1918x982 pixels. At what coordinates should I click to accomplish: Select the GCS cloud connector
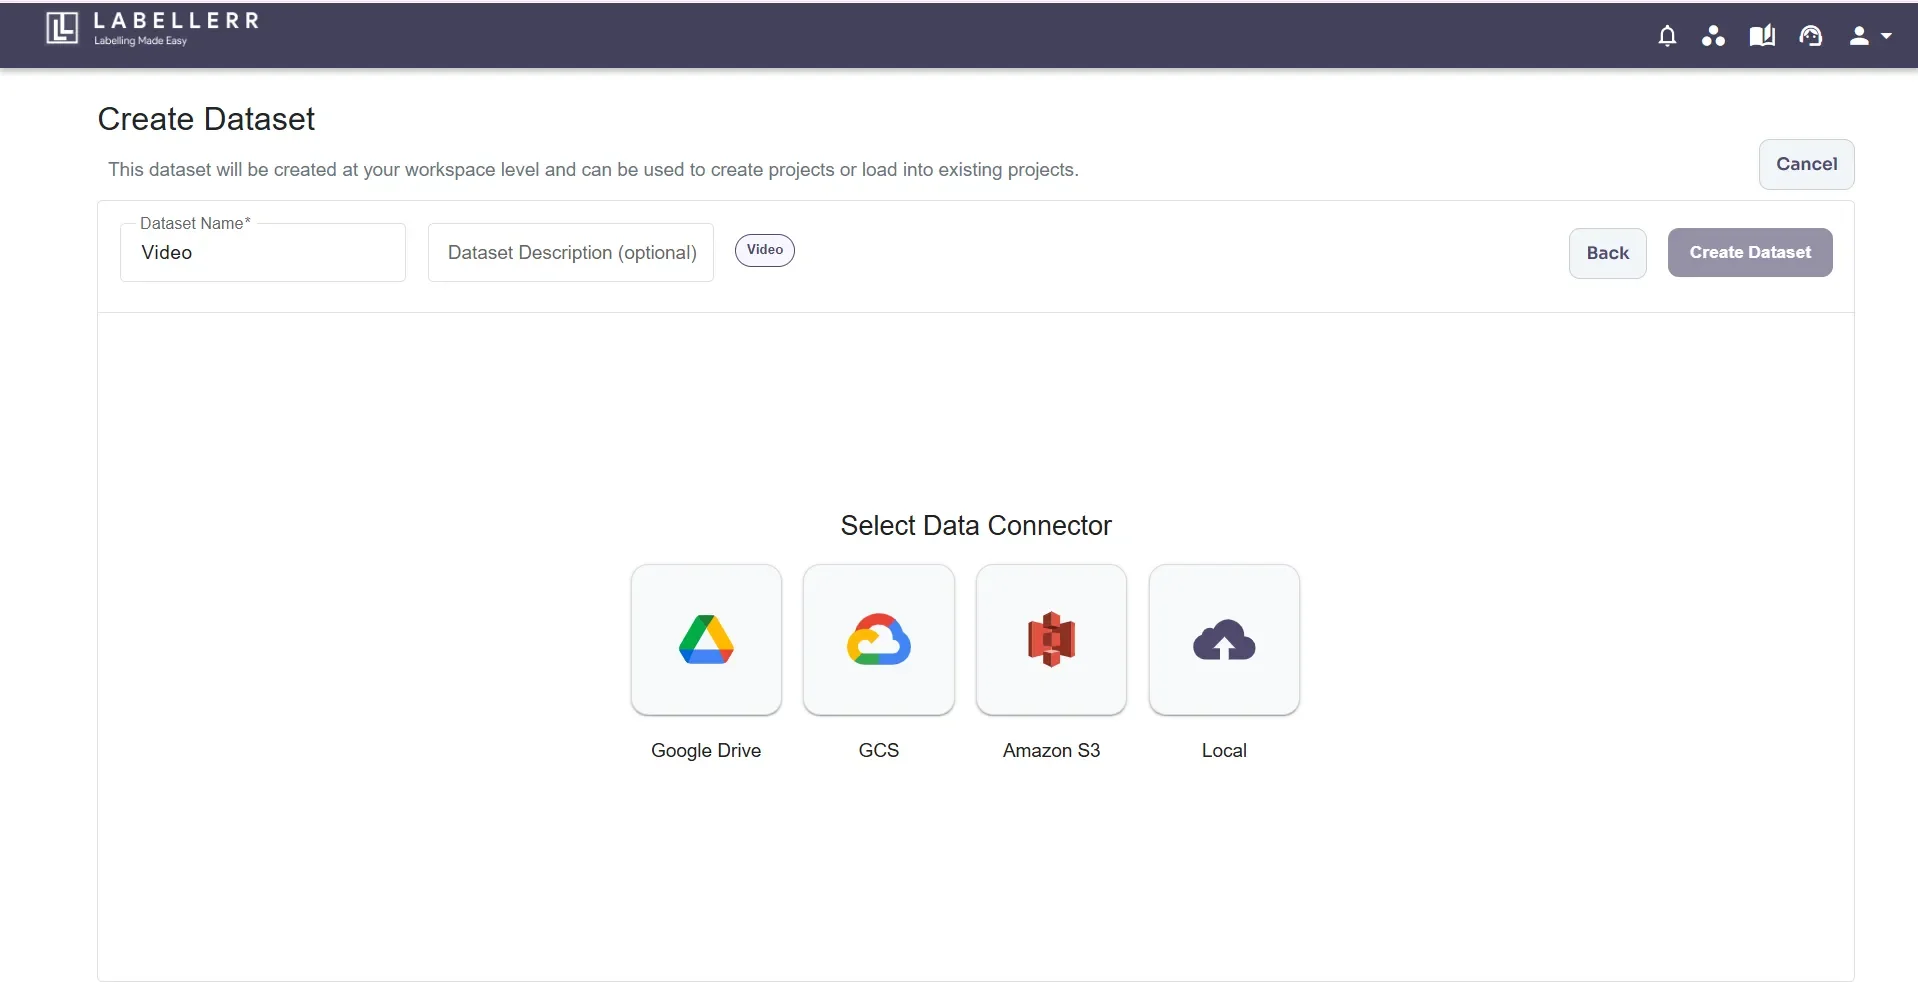879,640
